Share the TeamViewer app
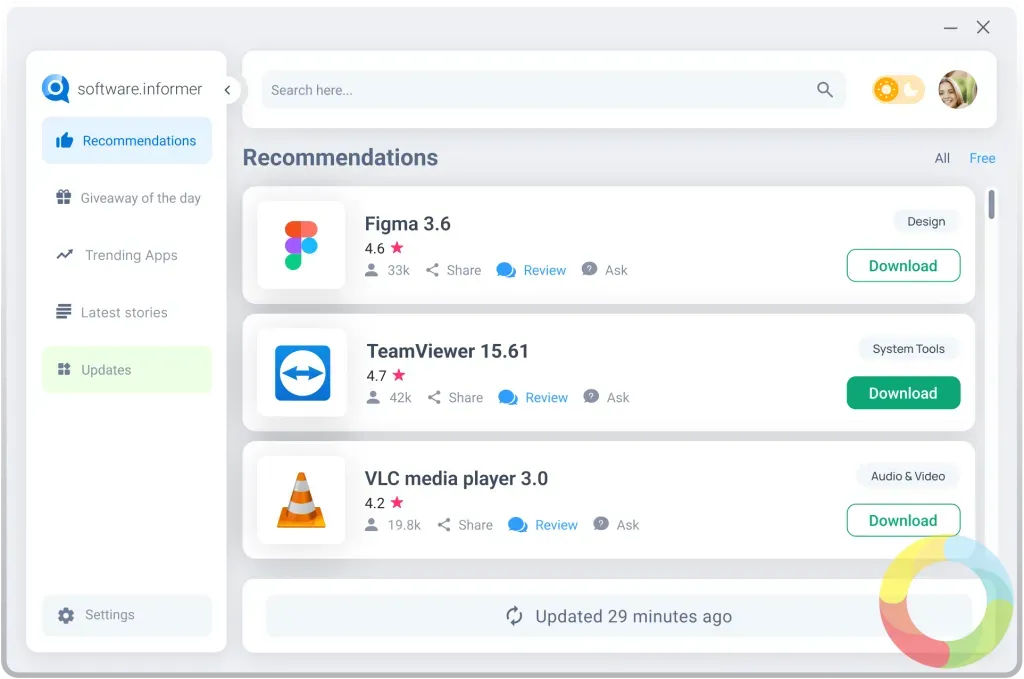This screenshot has width=1024, height=679. tap(456, 398)
